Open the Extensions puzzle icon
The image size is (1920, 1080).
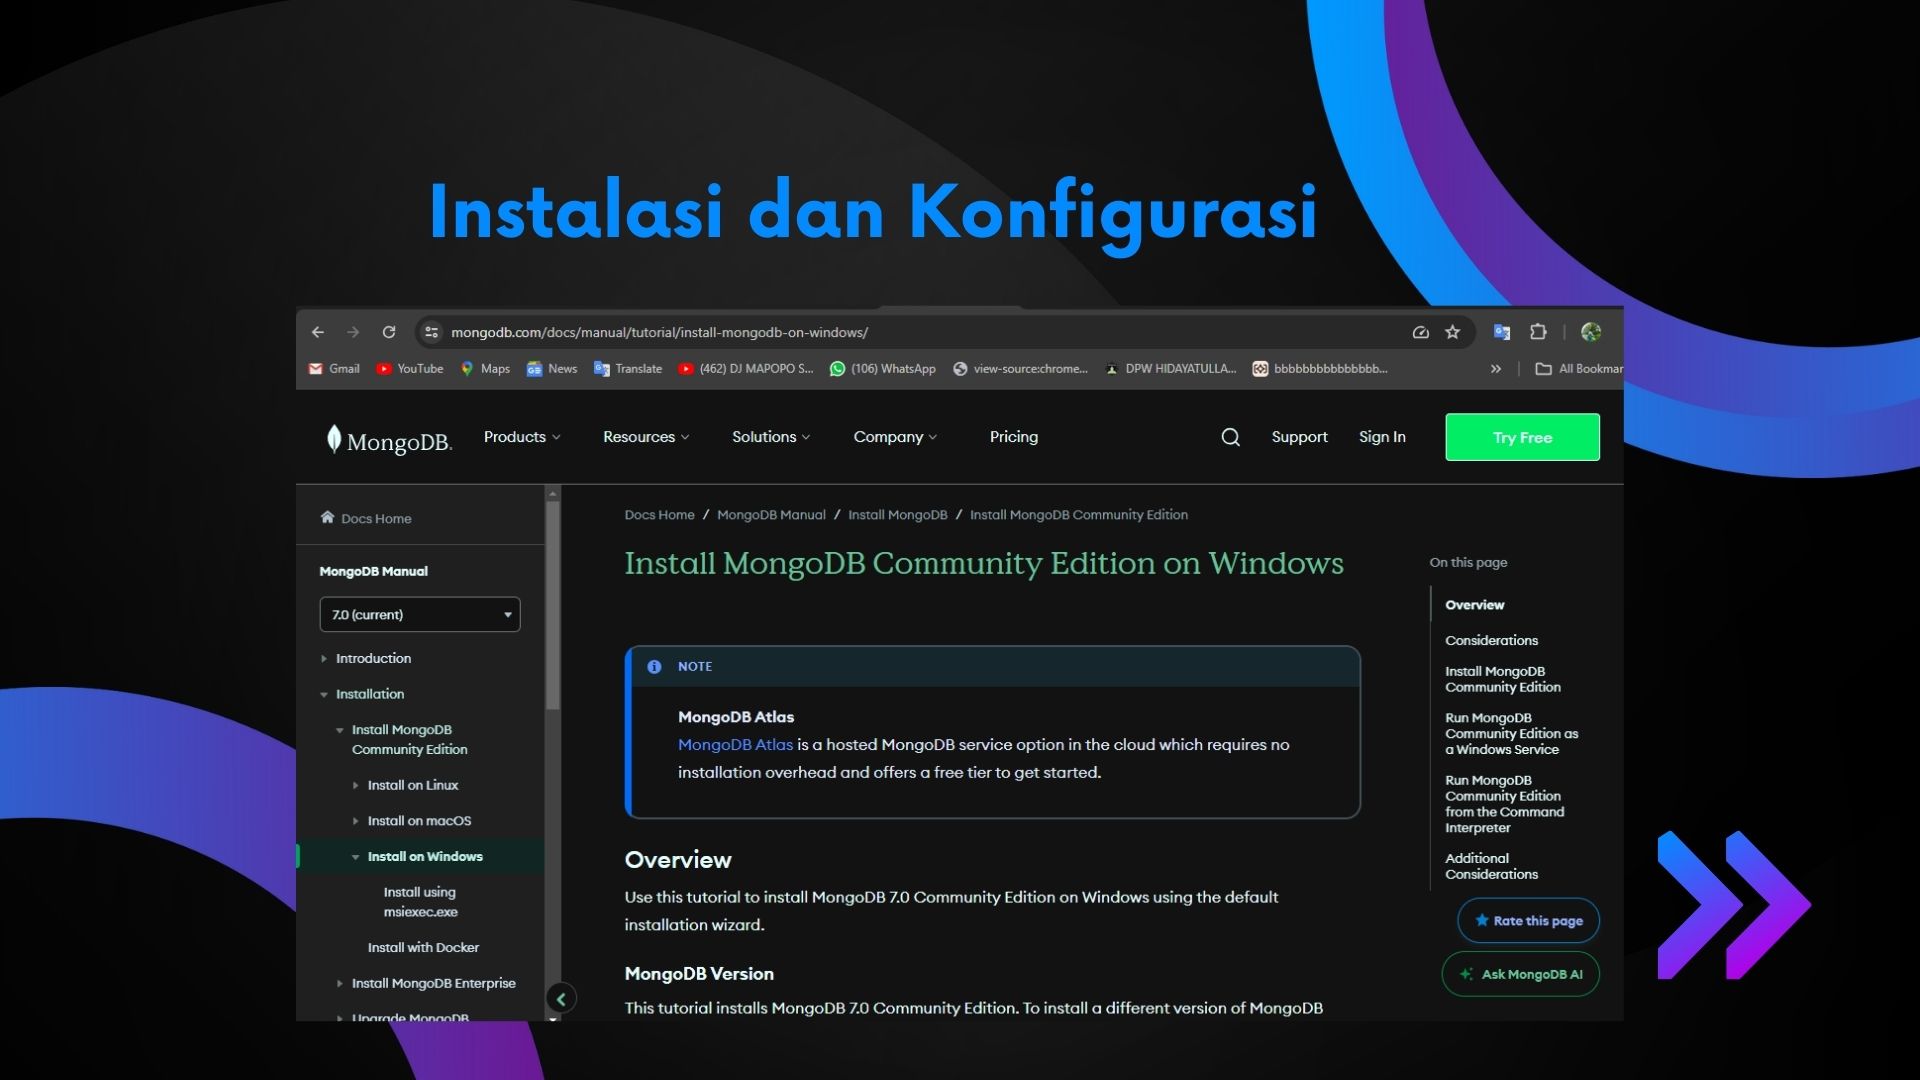point(1538,332)
